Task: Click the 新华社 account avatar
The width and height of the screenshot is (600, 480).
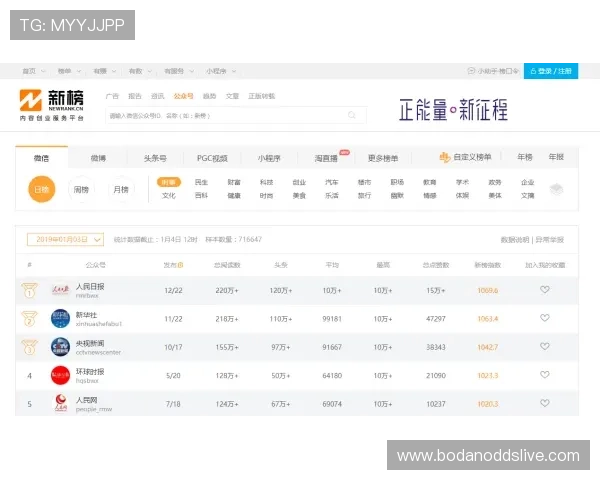Action: click(x=60, y=318)
